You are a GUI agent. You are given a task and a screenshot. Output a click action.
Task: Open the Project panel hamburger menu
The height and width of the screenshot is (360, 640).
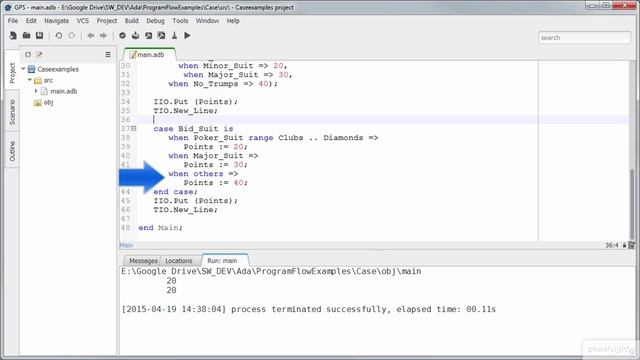[108, 54]
